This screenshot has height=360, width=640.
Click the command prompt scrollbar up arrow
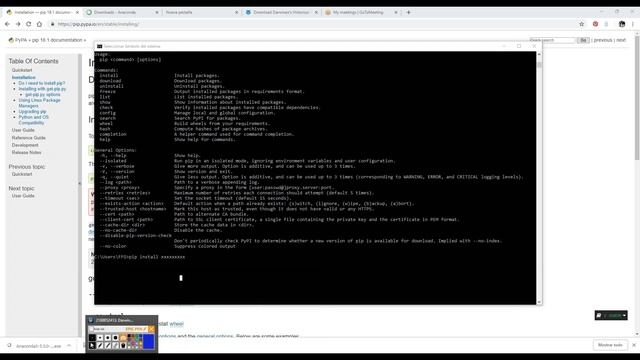(539, 54)
